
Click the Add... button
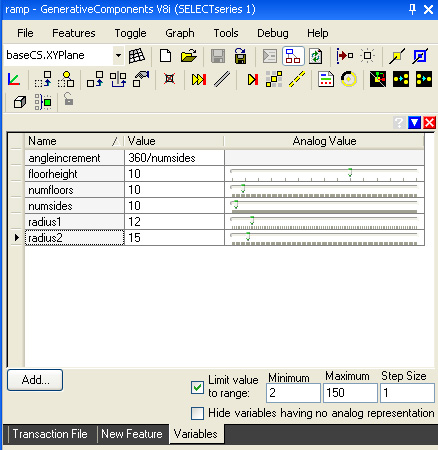(x=35, y=380)
